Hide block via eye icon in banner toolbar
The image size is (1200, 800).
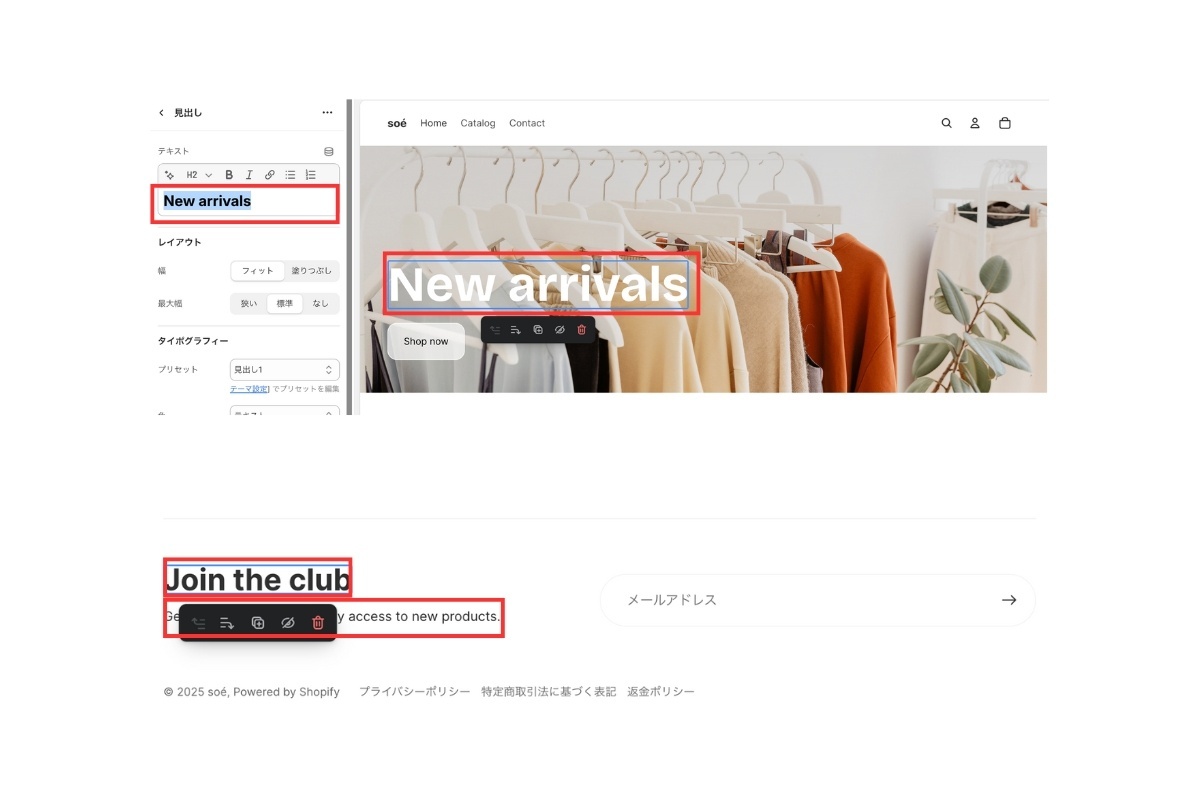(560, 330)
